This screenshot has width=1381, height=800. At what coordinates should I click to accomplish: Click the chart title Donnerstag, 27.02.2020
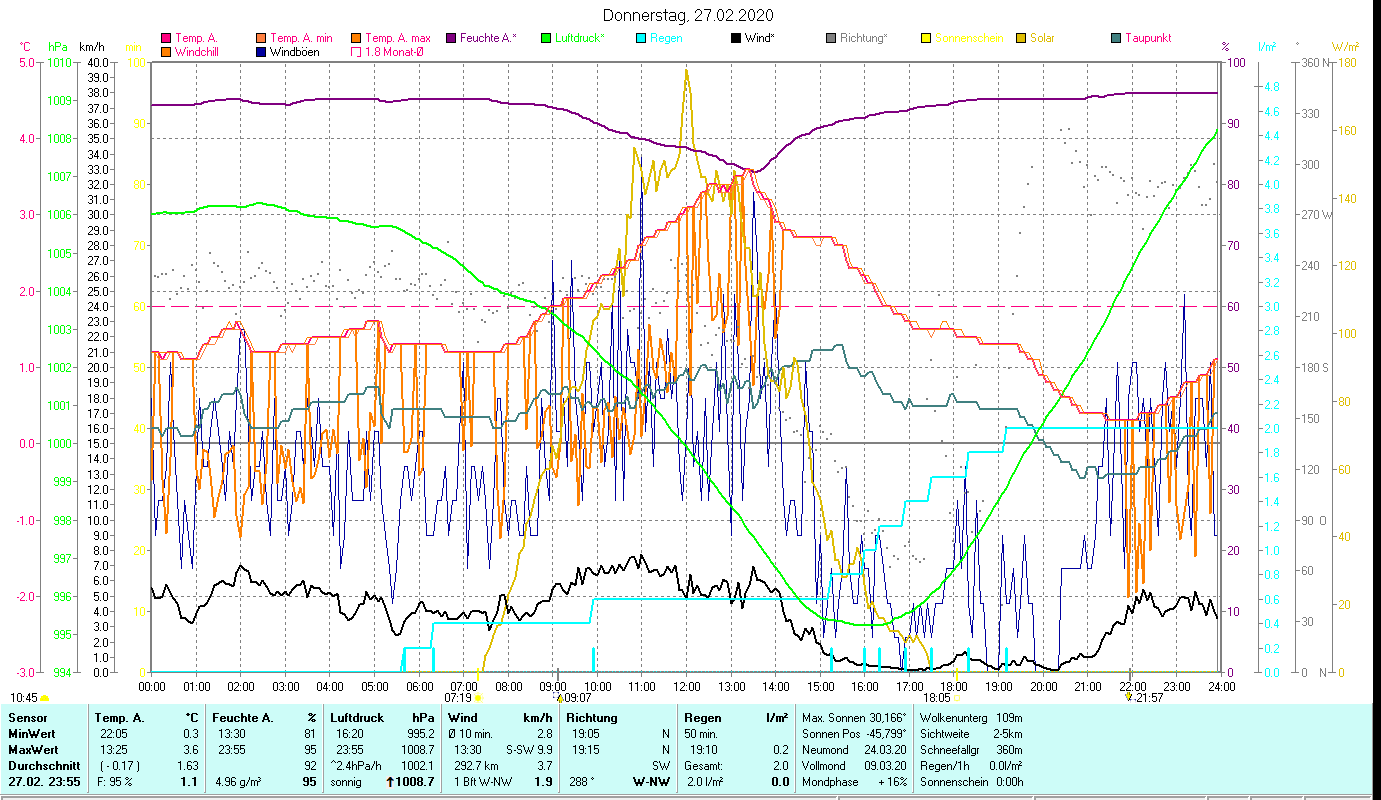689,16
